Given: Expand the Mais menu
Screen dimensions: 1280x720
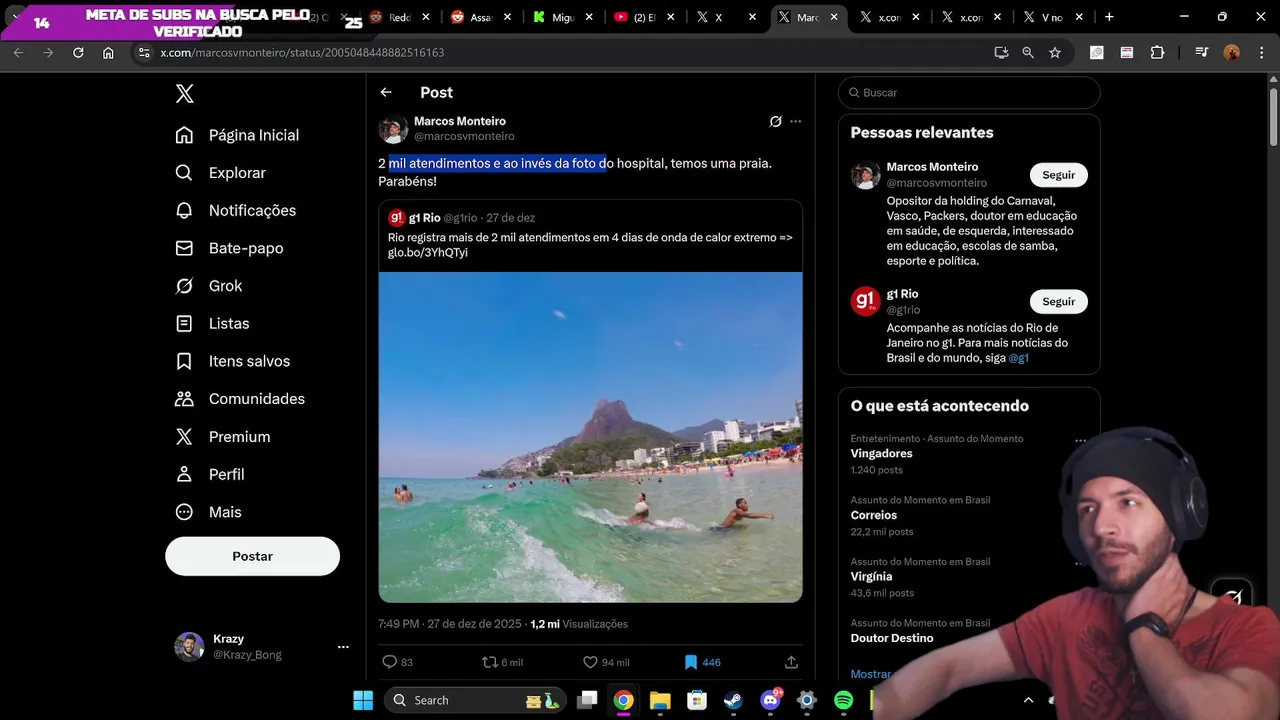Looking at the screenshot, I should coord(209,512).
